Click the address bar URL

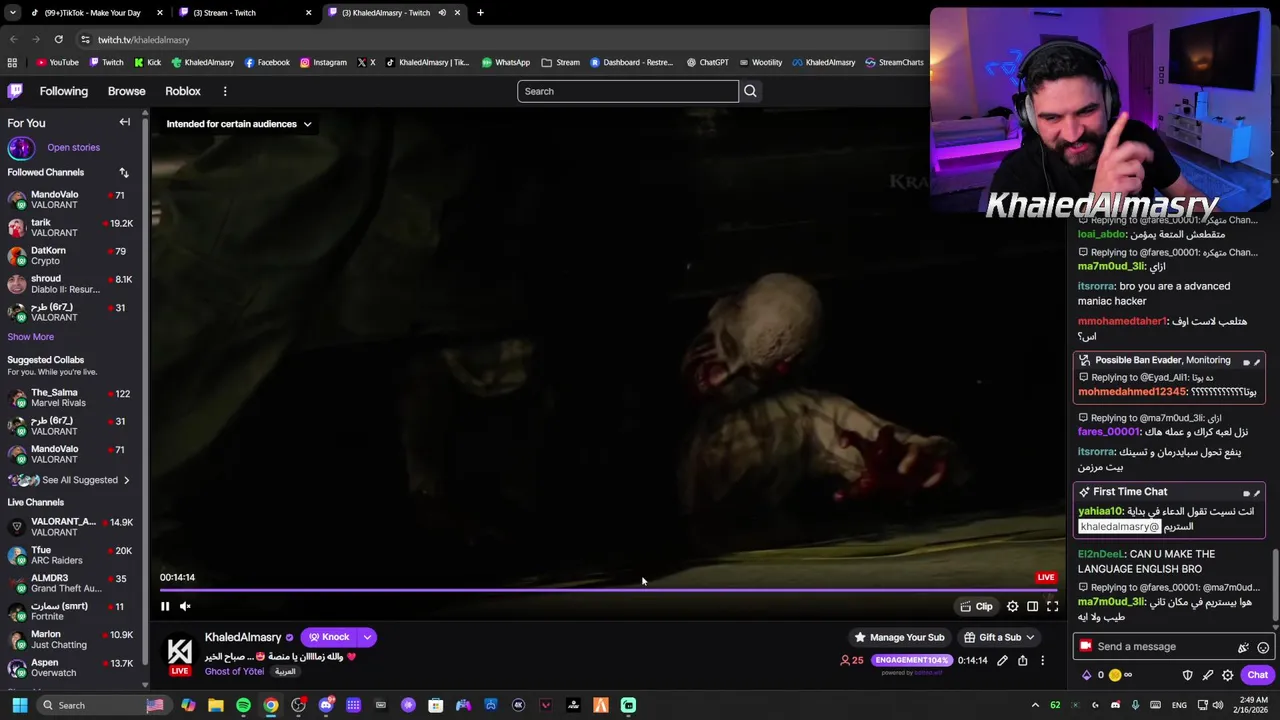tap(144, 40)
